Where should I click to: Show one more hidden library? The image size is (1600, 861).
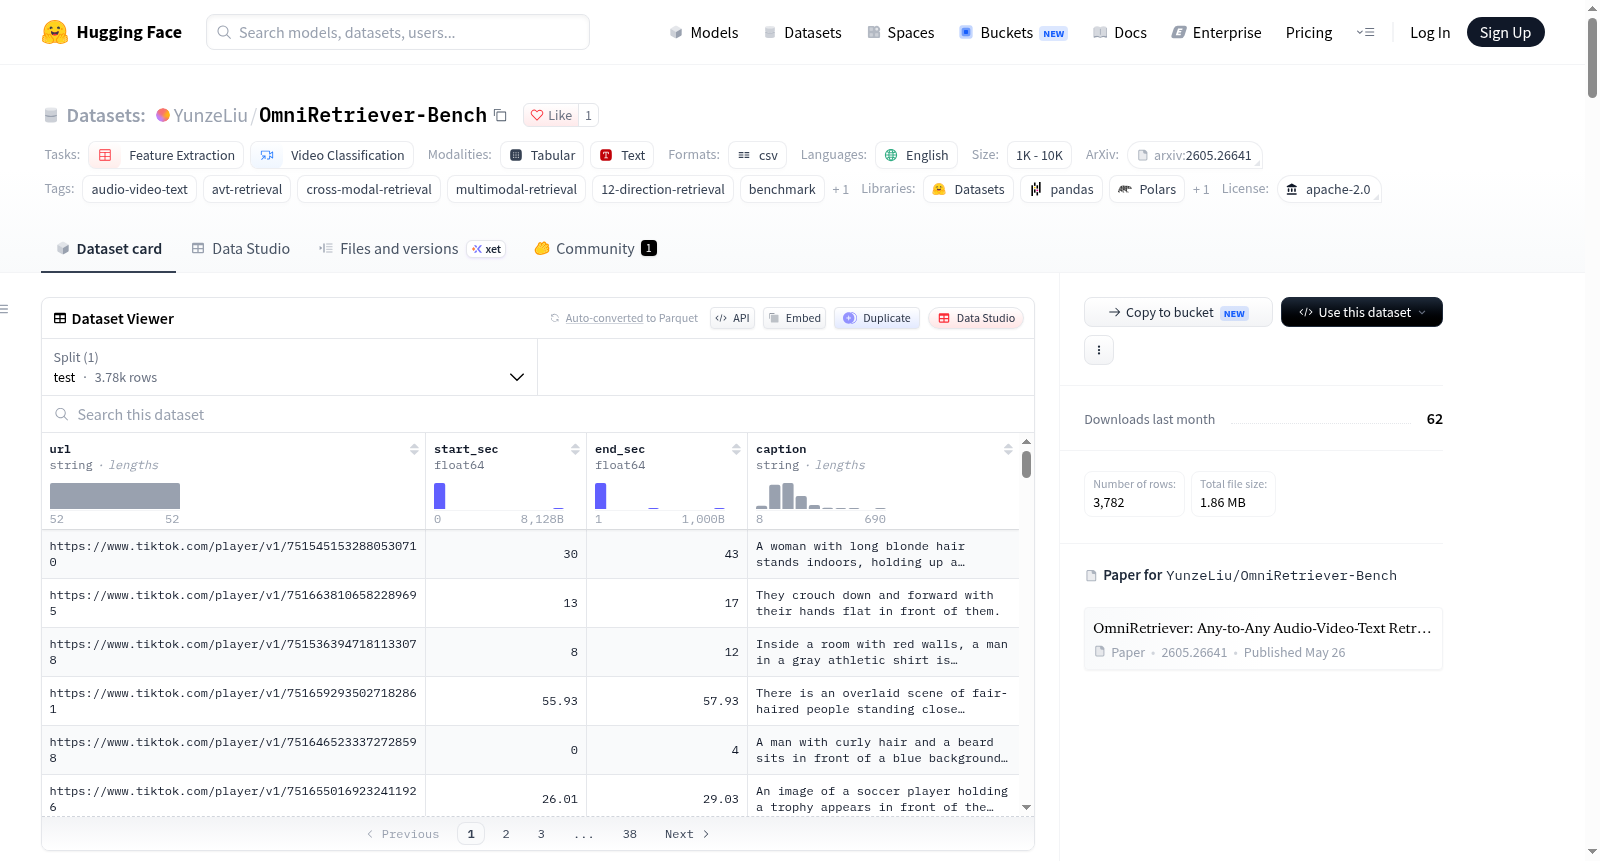[x=1200, y=189]
